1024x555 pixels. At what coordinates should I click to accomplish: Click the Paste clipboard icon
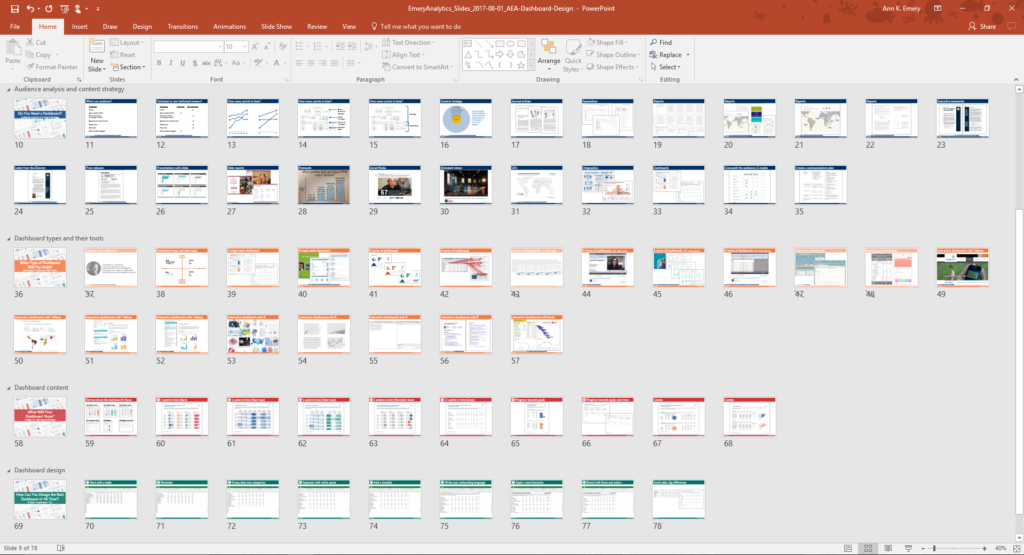(x=12, y=49)
